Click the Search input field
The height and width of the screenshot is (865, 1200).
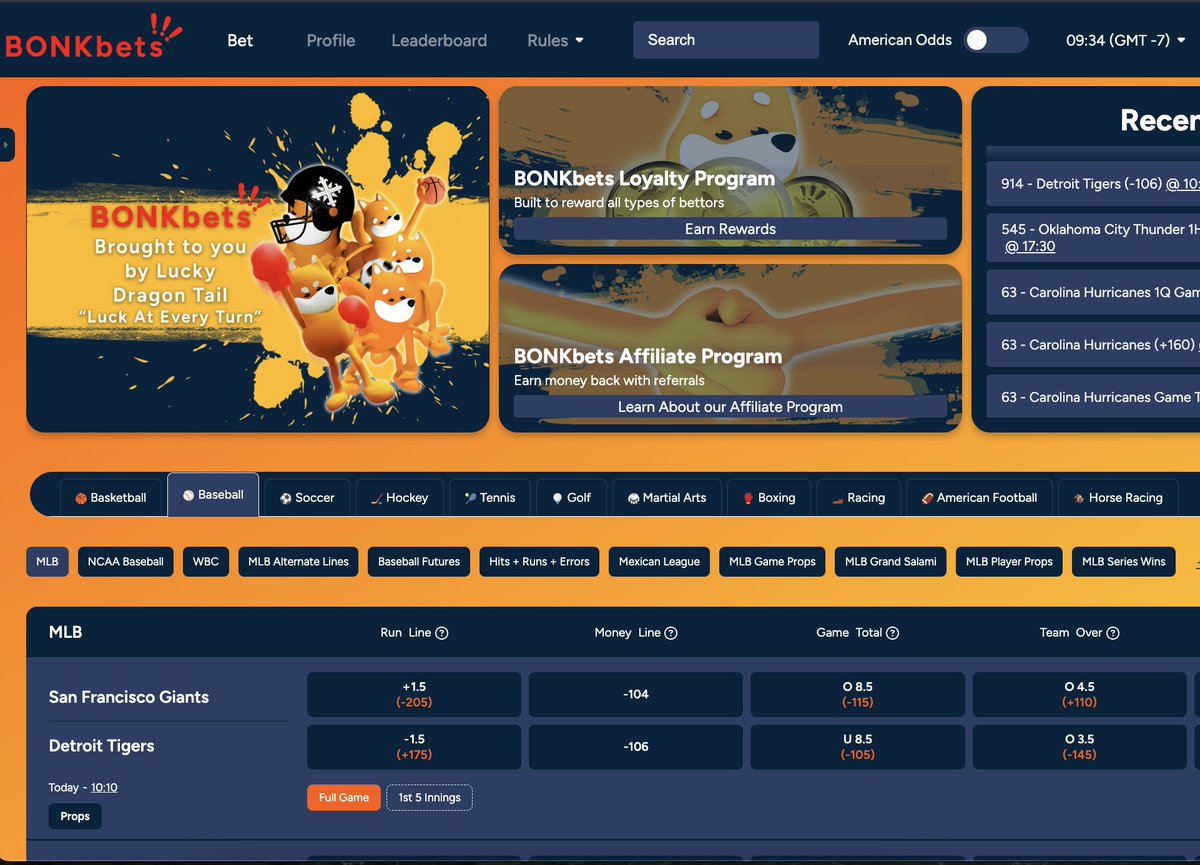726,40
